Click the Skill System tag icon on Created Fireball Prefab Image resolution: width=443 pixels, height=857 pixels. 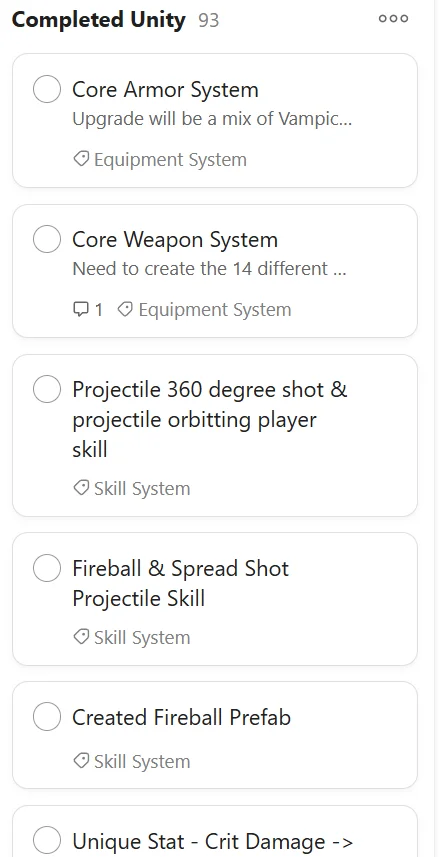pyautogui.click(x=81, y=761)
